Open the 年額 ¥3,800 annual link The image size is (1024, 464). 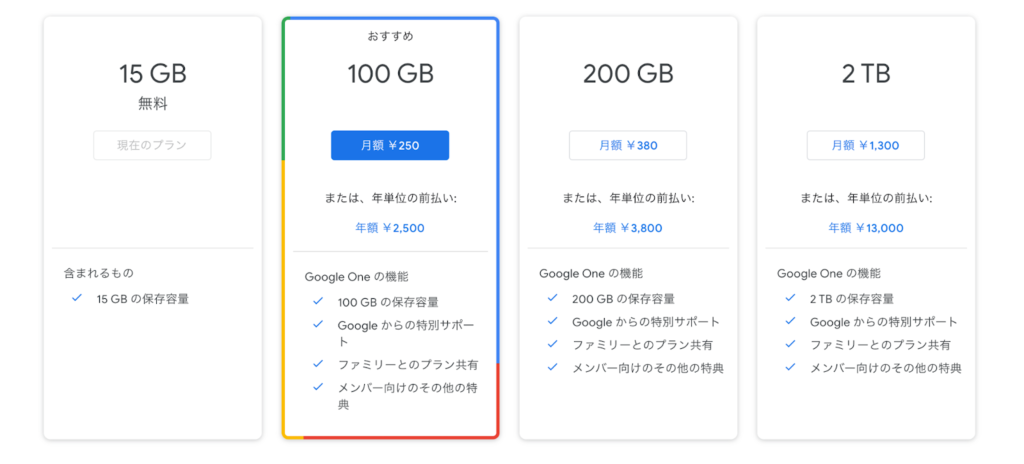(628, 228)
